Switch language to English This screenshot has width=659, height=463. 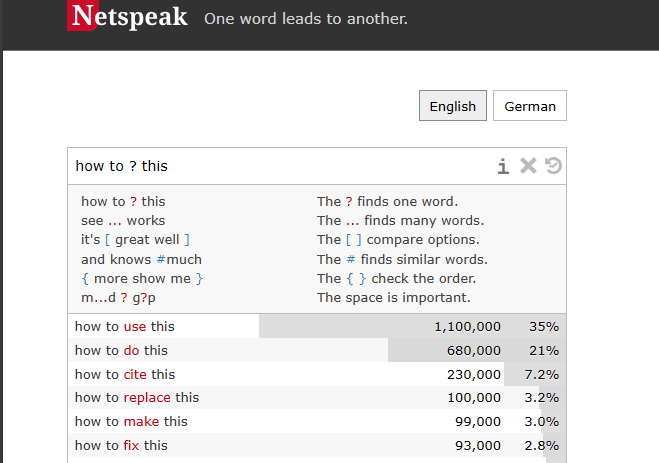click(x=452, y=106)
